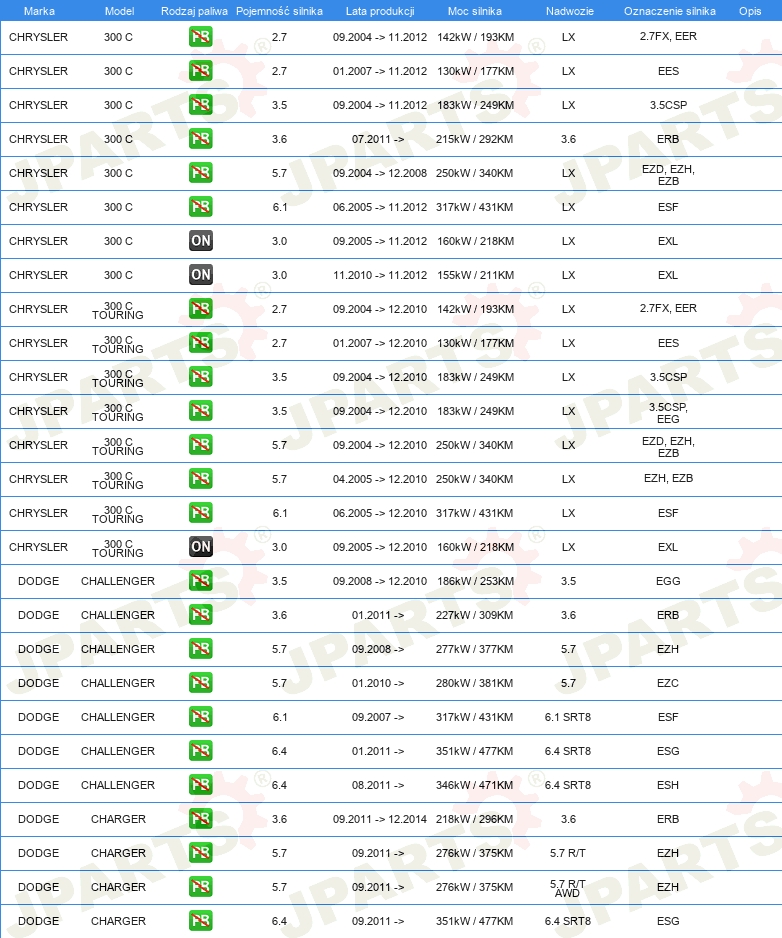Select the 04.2005 -> 12.2010 date cell
The width and height of the screenshot is (782, 938).
380,479
